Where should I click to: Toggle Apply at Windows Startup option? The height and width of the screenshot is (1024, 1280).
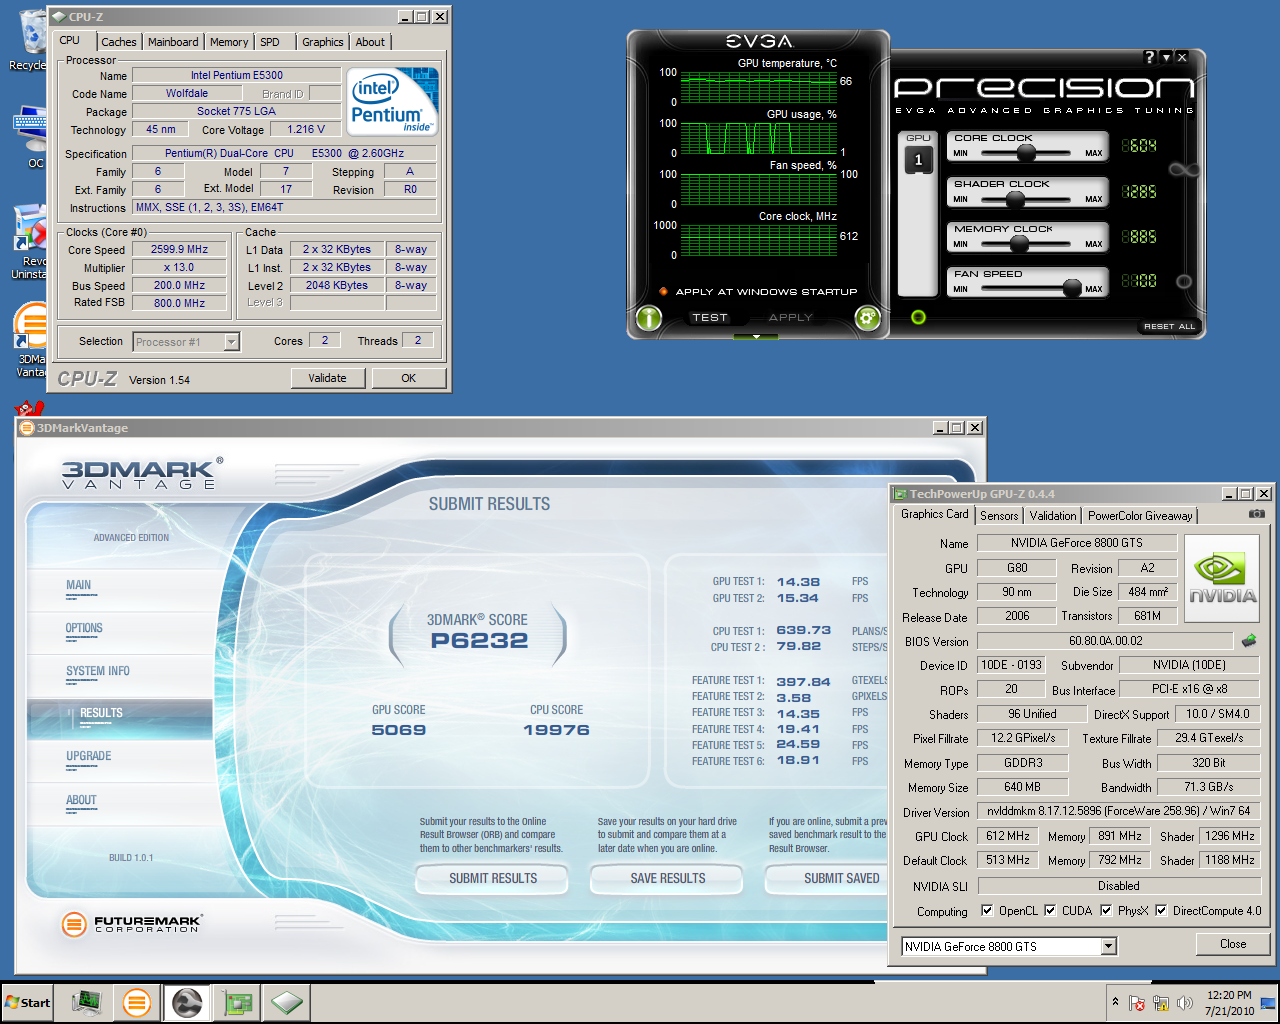[x=758, y=292]
